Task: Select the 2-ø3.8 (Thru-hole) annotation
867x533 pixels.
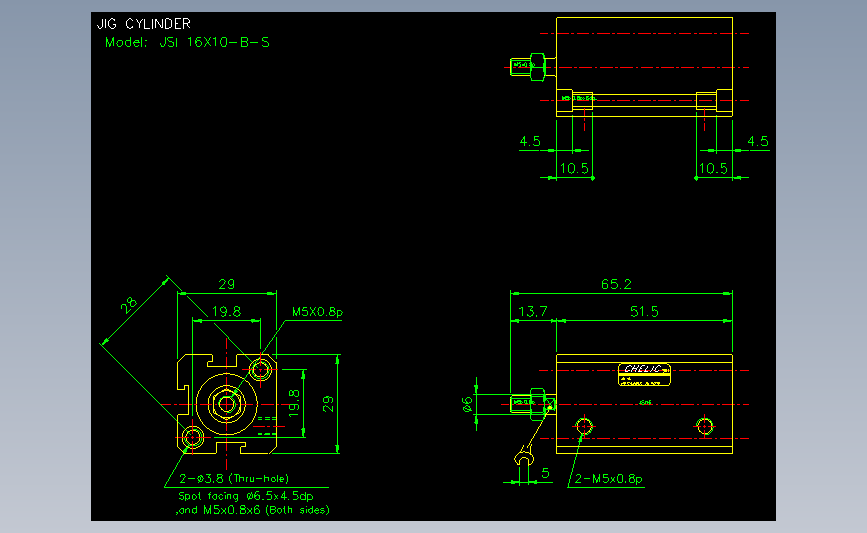Action: 234,479
